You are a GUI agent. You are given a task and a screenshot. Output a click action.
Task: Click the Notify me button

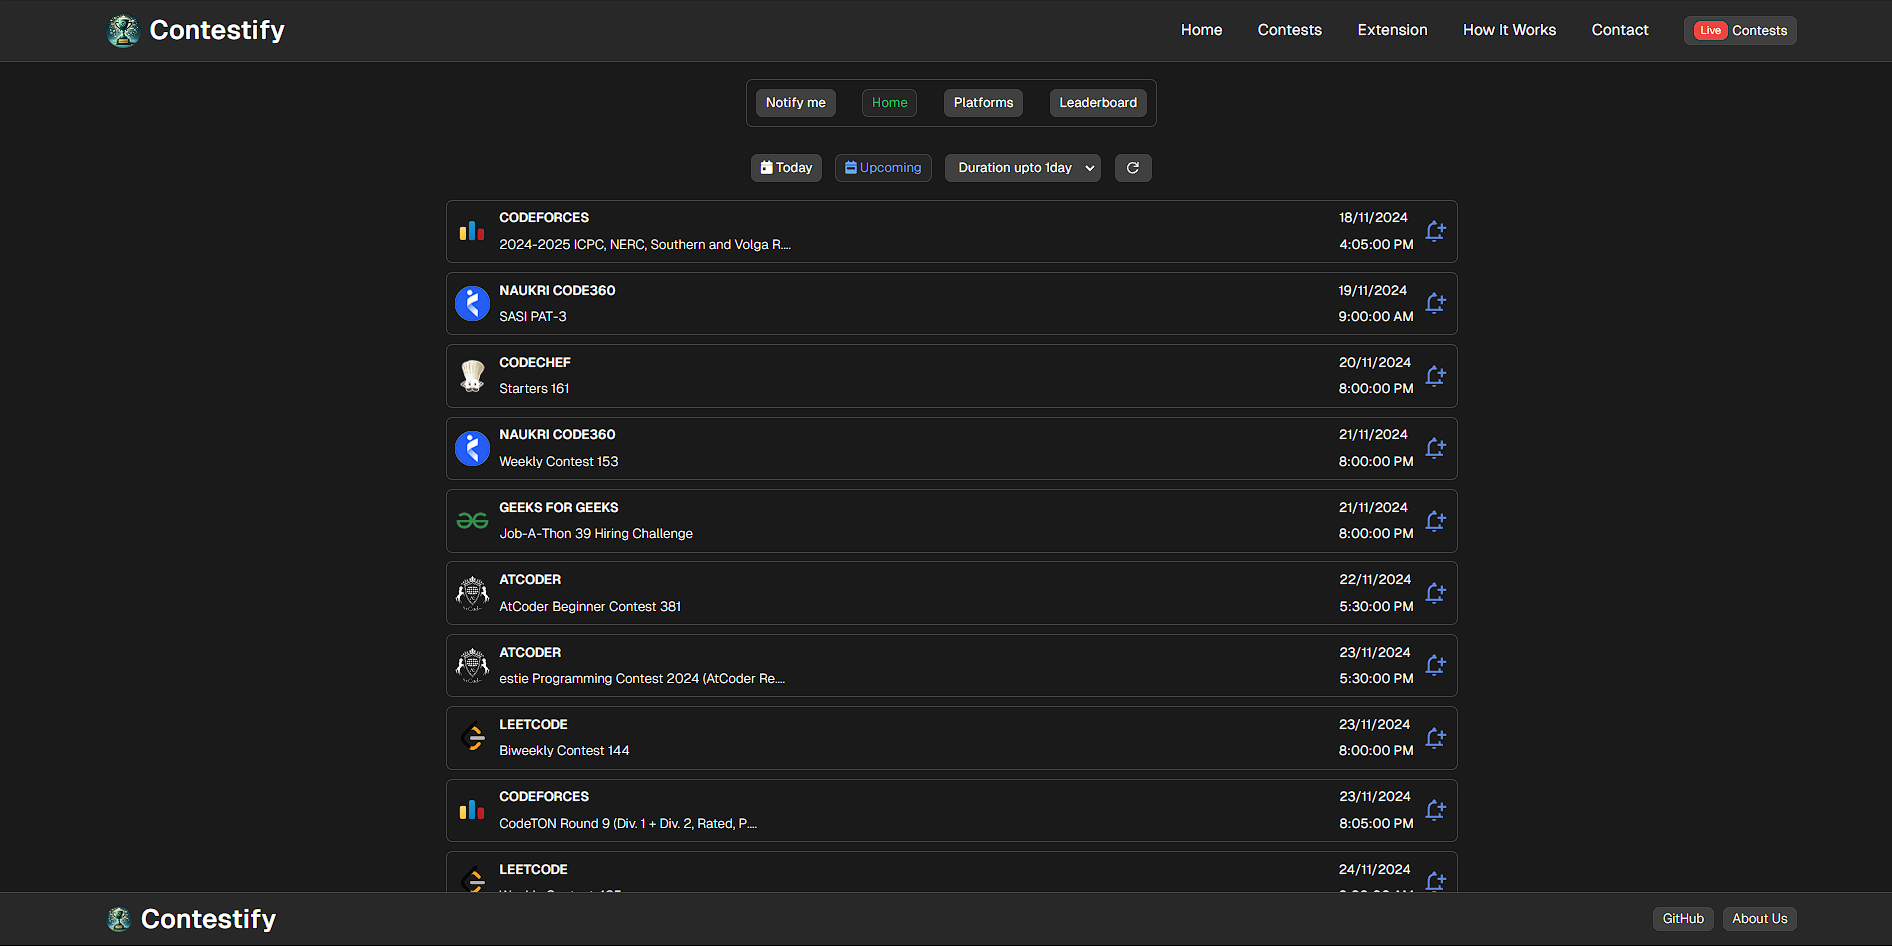795,102
